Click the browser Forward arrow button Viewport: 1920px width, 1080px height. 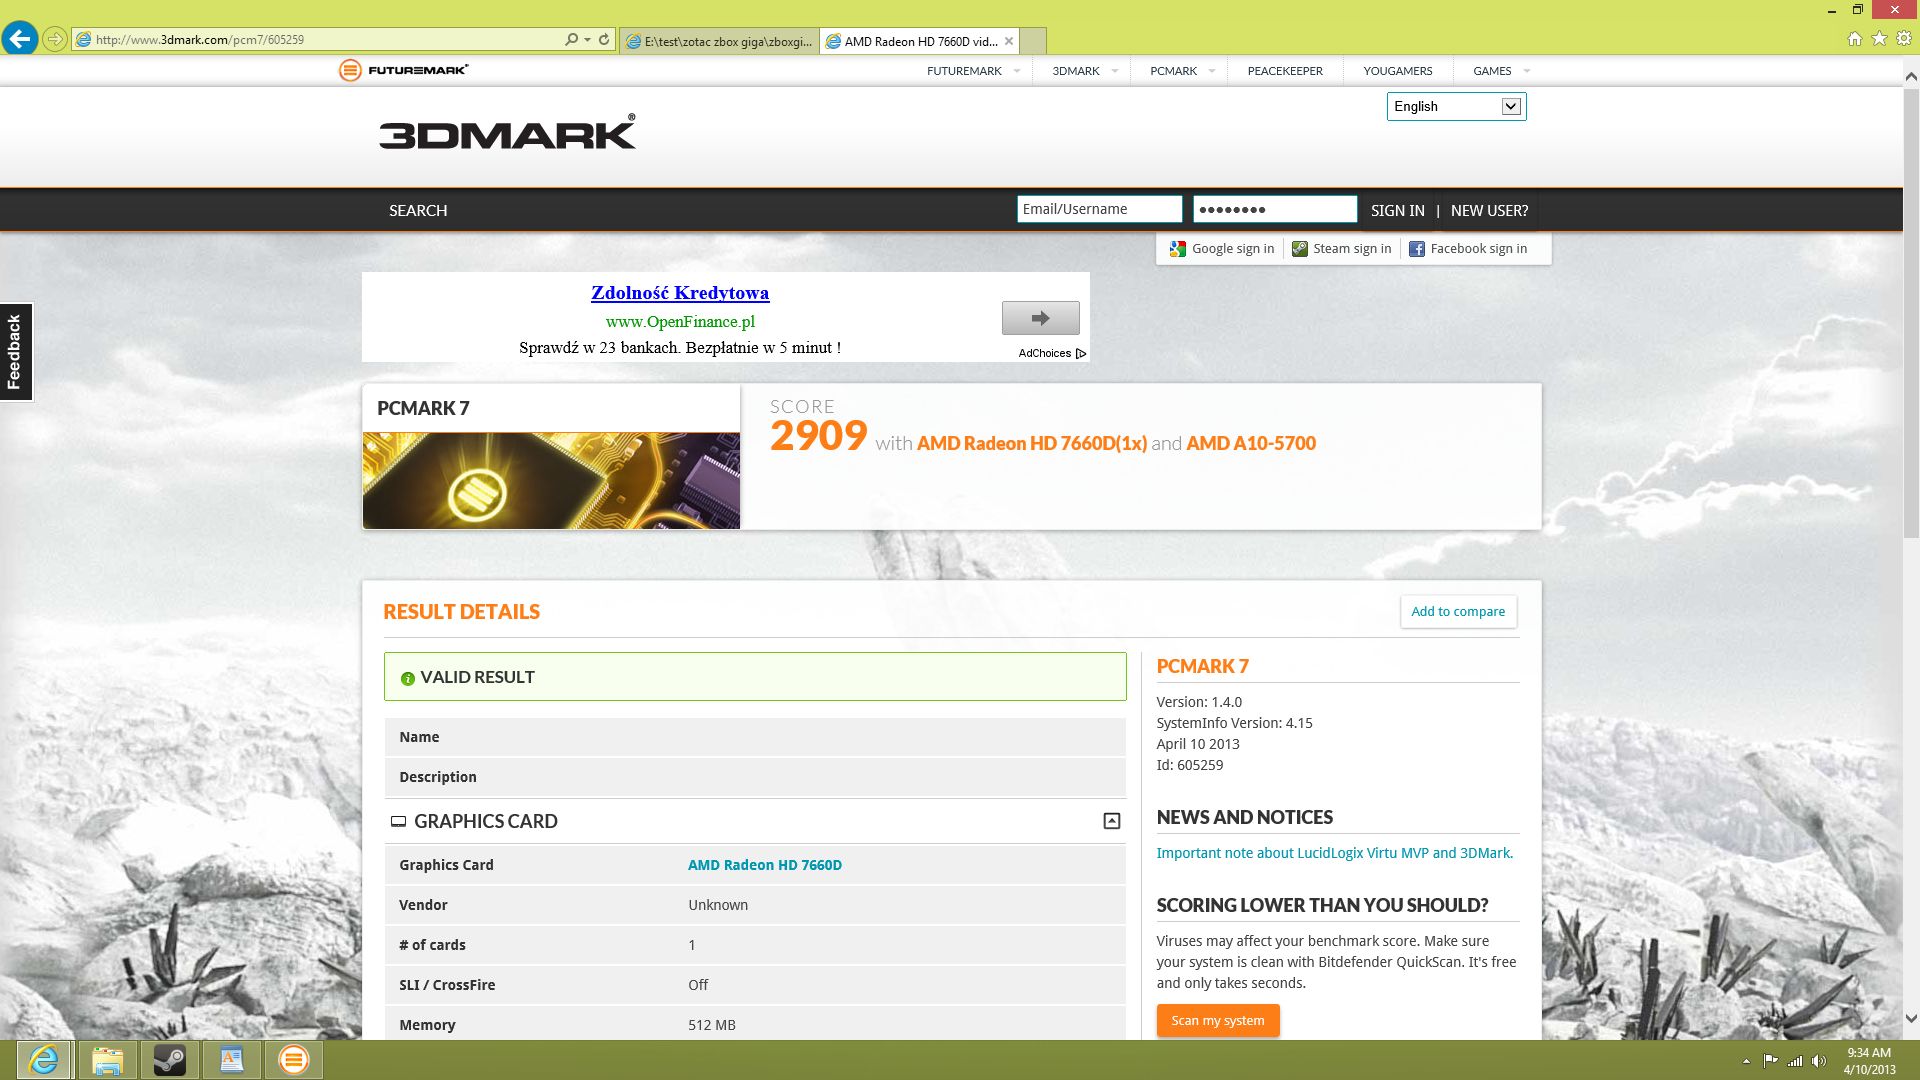click(x=55, y=39)
